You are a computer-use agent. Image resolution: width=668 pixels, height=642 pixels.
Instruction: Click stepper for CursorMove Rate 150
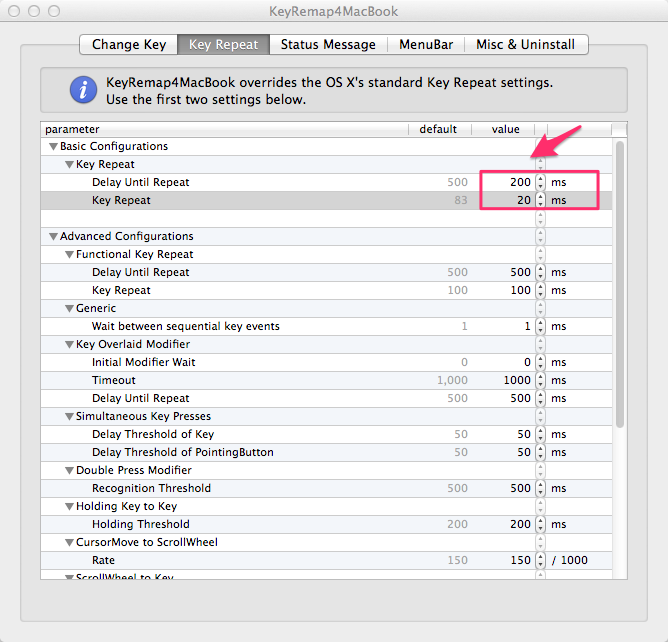[540, 560]
